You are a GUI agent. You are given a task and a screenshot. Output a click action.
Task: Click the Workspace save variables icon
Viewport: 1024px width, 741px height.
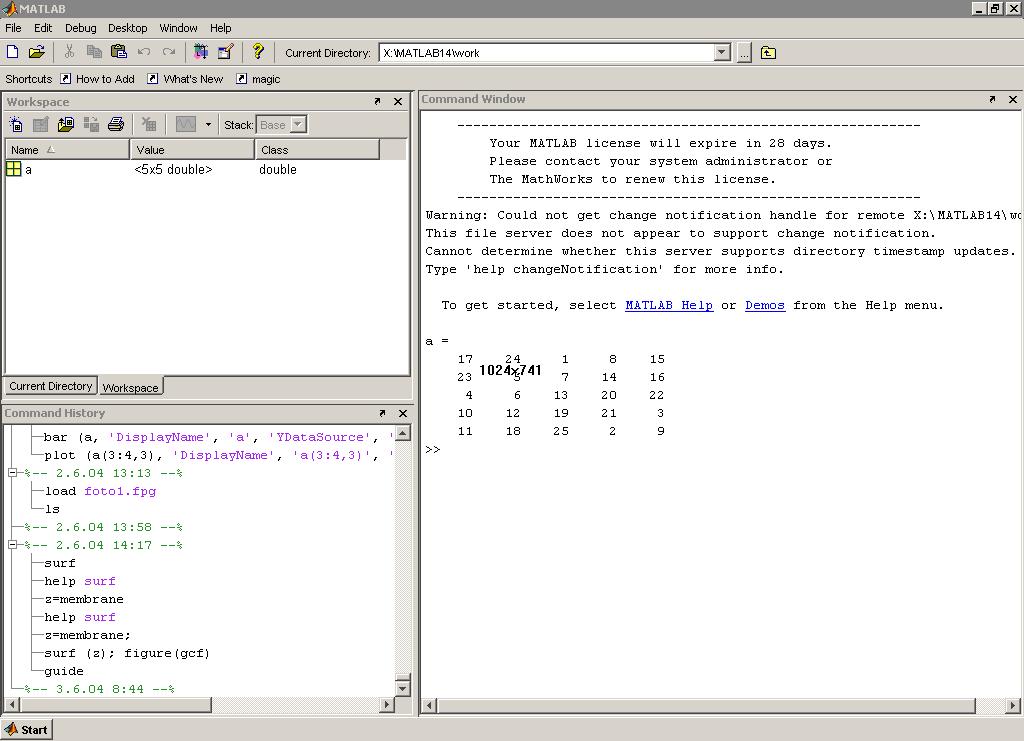click(91, 124)
